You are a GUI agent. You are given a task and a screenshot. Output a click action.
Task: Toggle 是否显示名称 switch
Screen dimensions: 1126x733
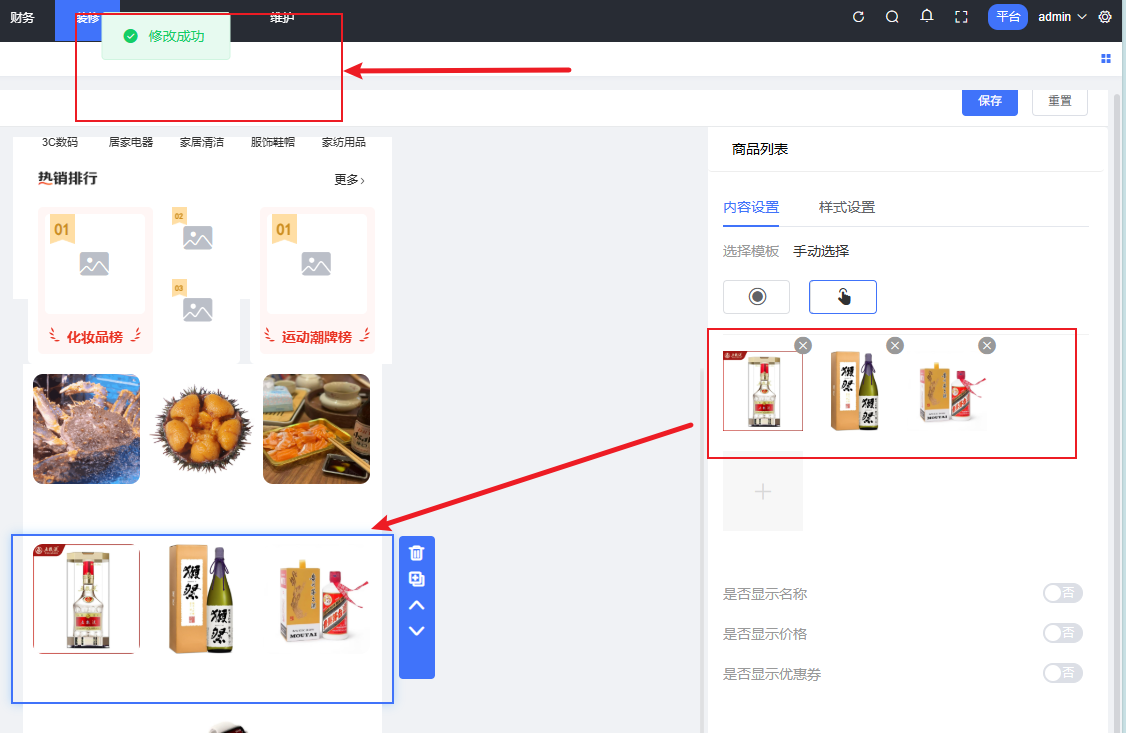1063,593
